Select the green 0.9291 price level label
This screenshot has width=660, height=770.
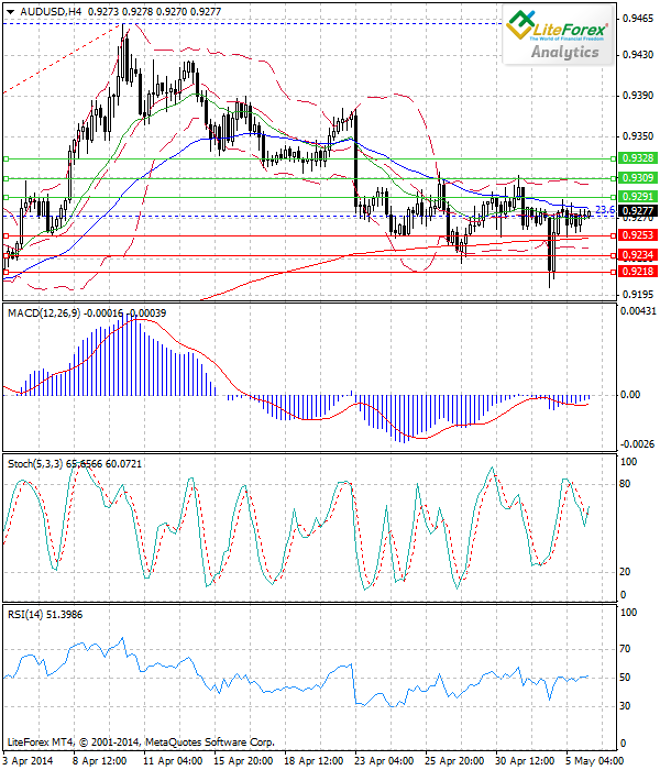638,196
